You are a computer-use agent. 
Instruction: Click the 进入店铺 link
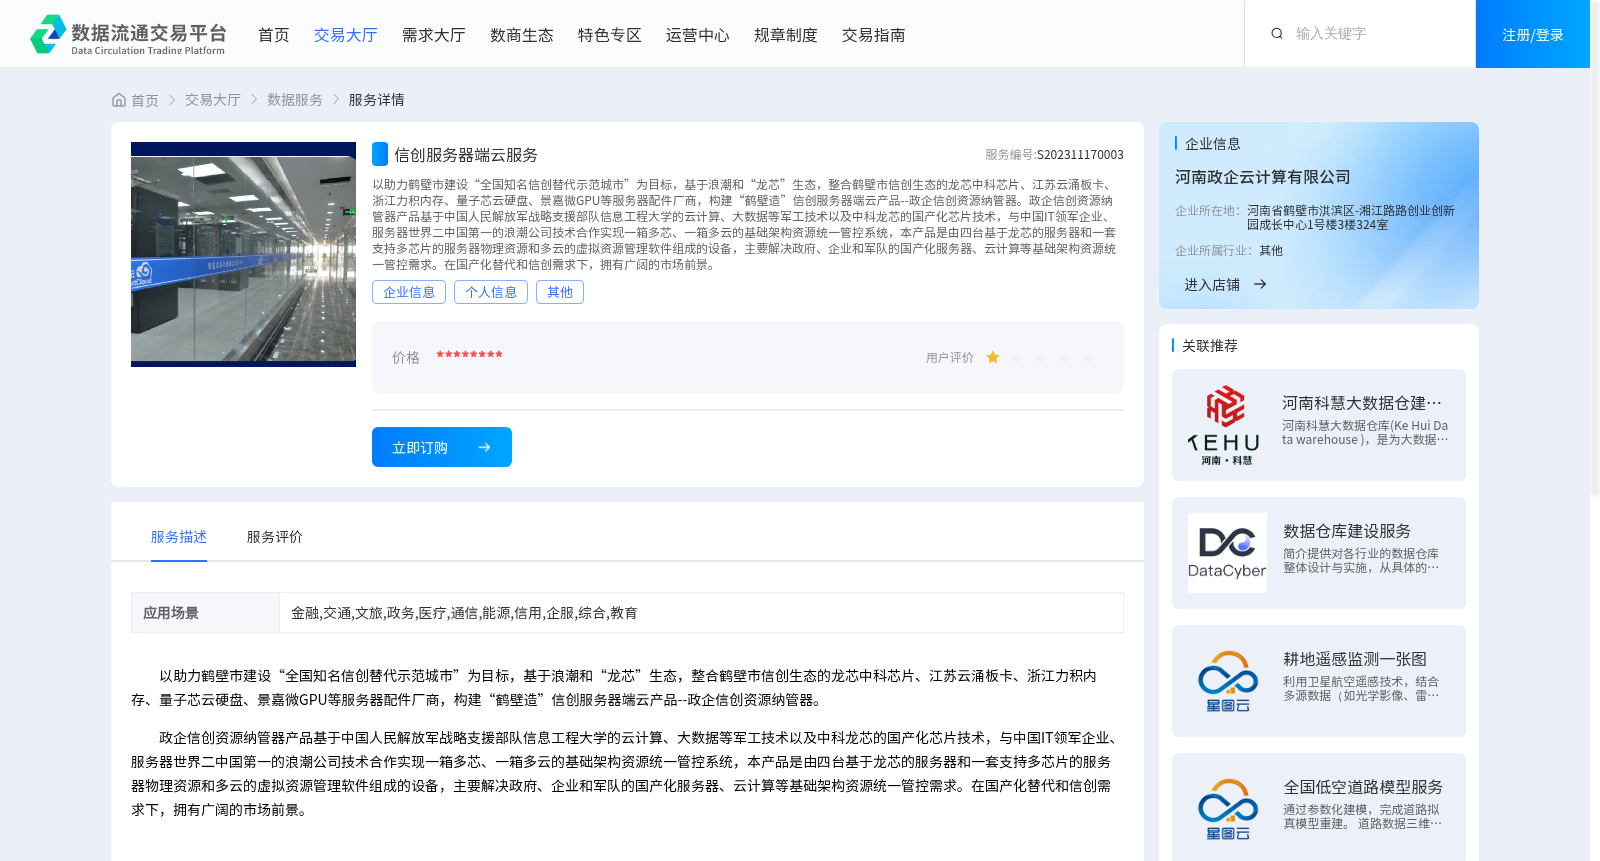click(x=1212, y=285)
